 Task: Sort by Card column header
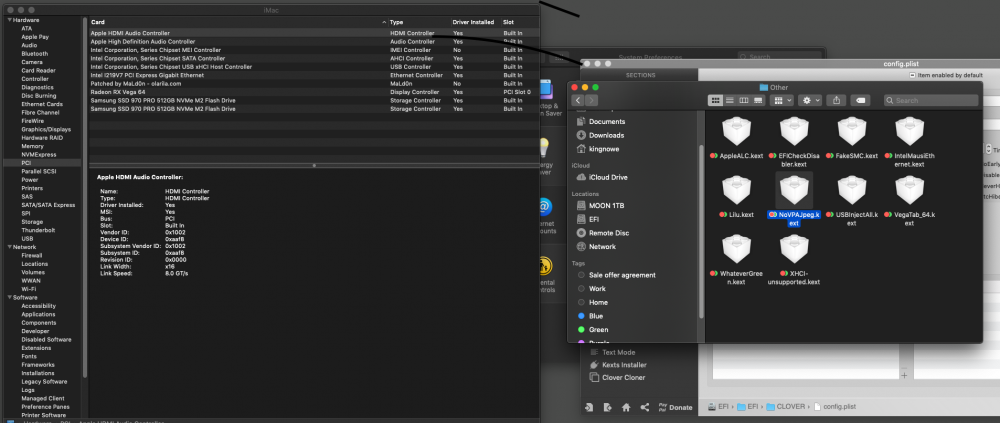click(x=238, y=22)
